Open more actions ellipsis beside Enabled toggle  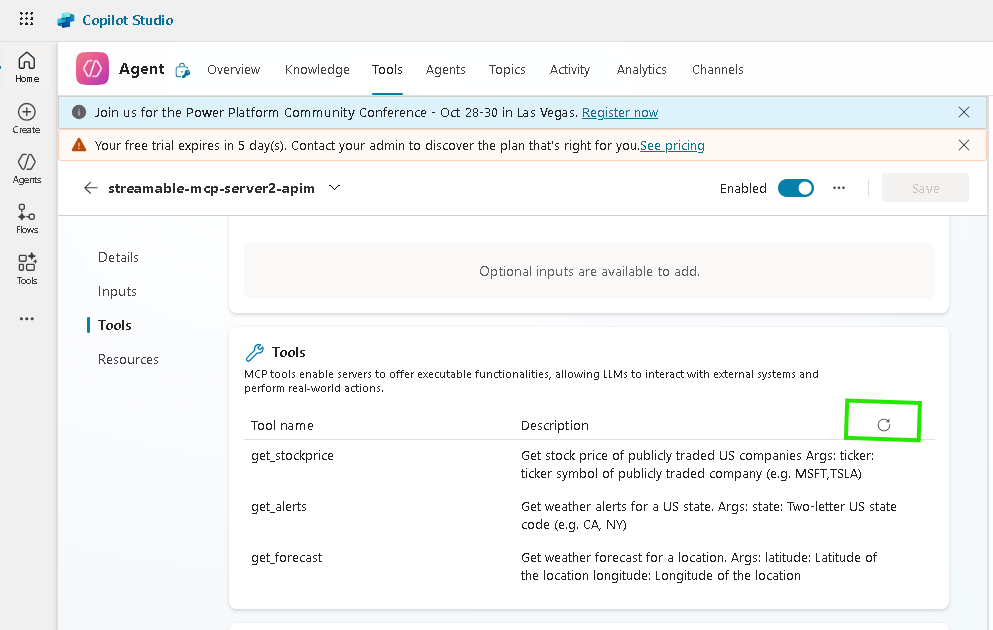tap(839, 187)
